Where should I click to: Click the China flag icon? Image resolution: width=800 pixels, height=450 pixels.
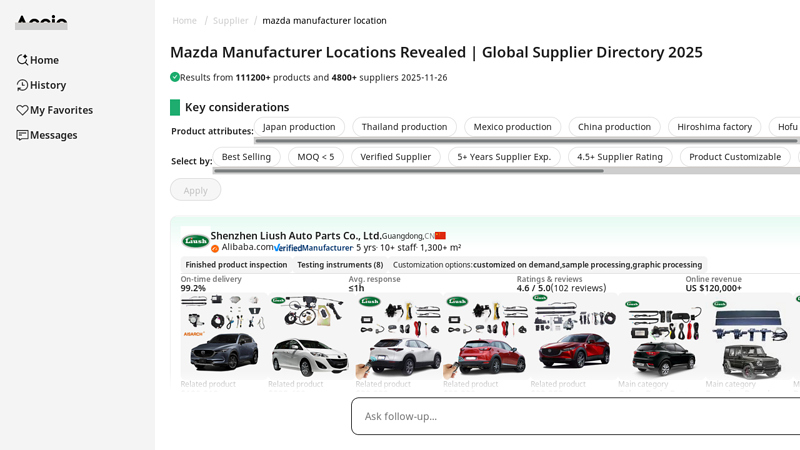coord(440,236)
